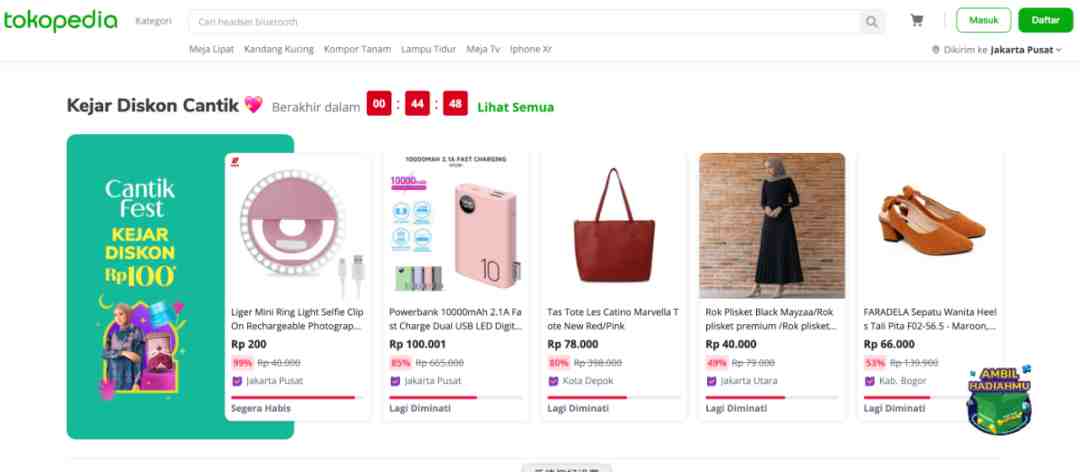Focus the Cari headset bluetooth search field
This screenshot has width=1080, height=472.
click(x=523, y=22)
